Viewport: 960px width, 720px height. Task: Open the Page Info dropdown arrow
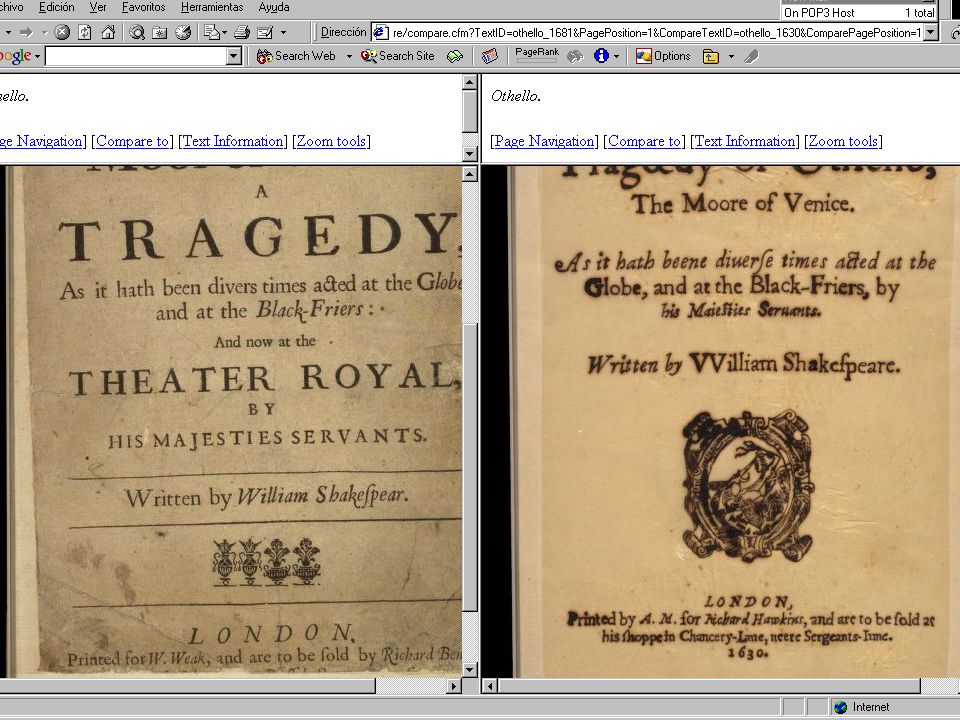tap(616, 56)
